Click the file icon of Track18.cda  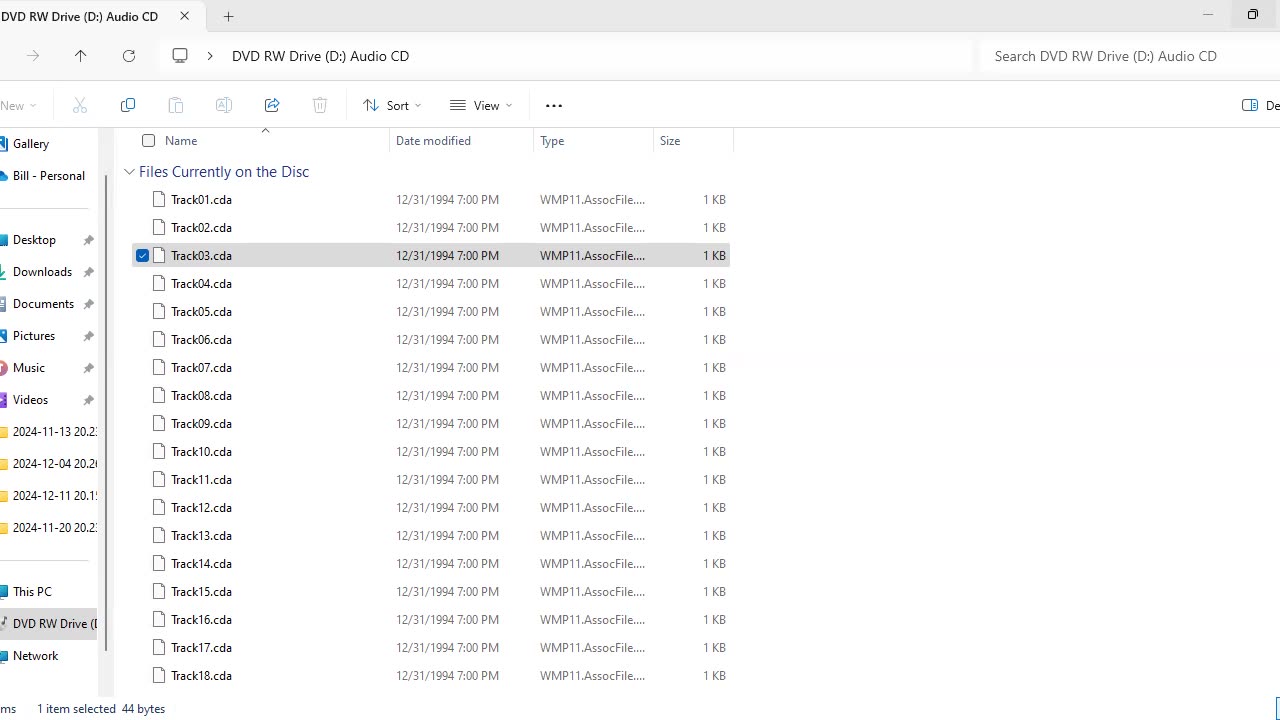[x=158, y=675]
